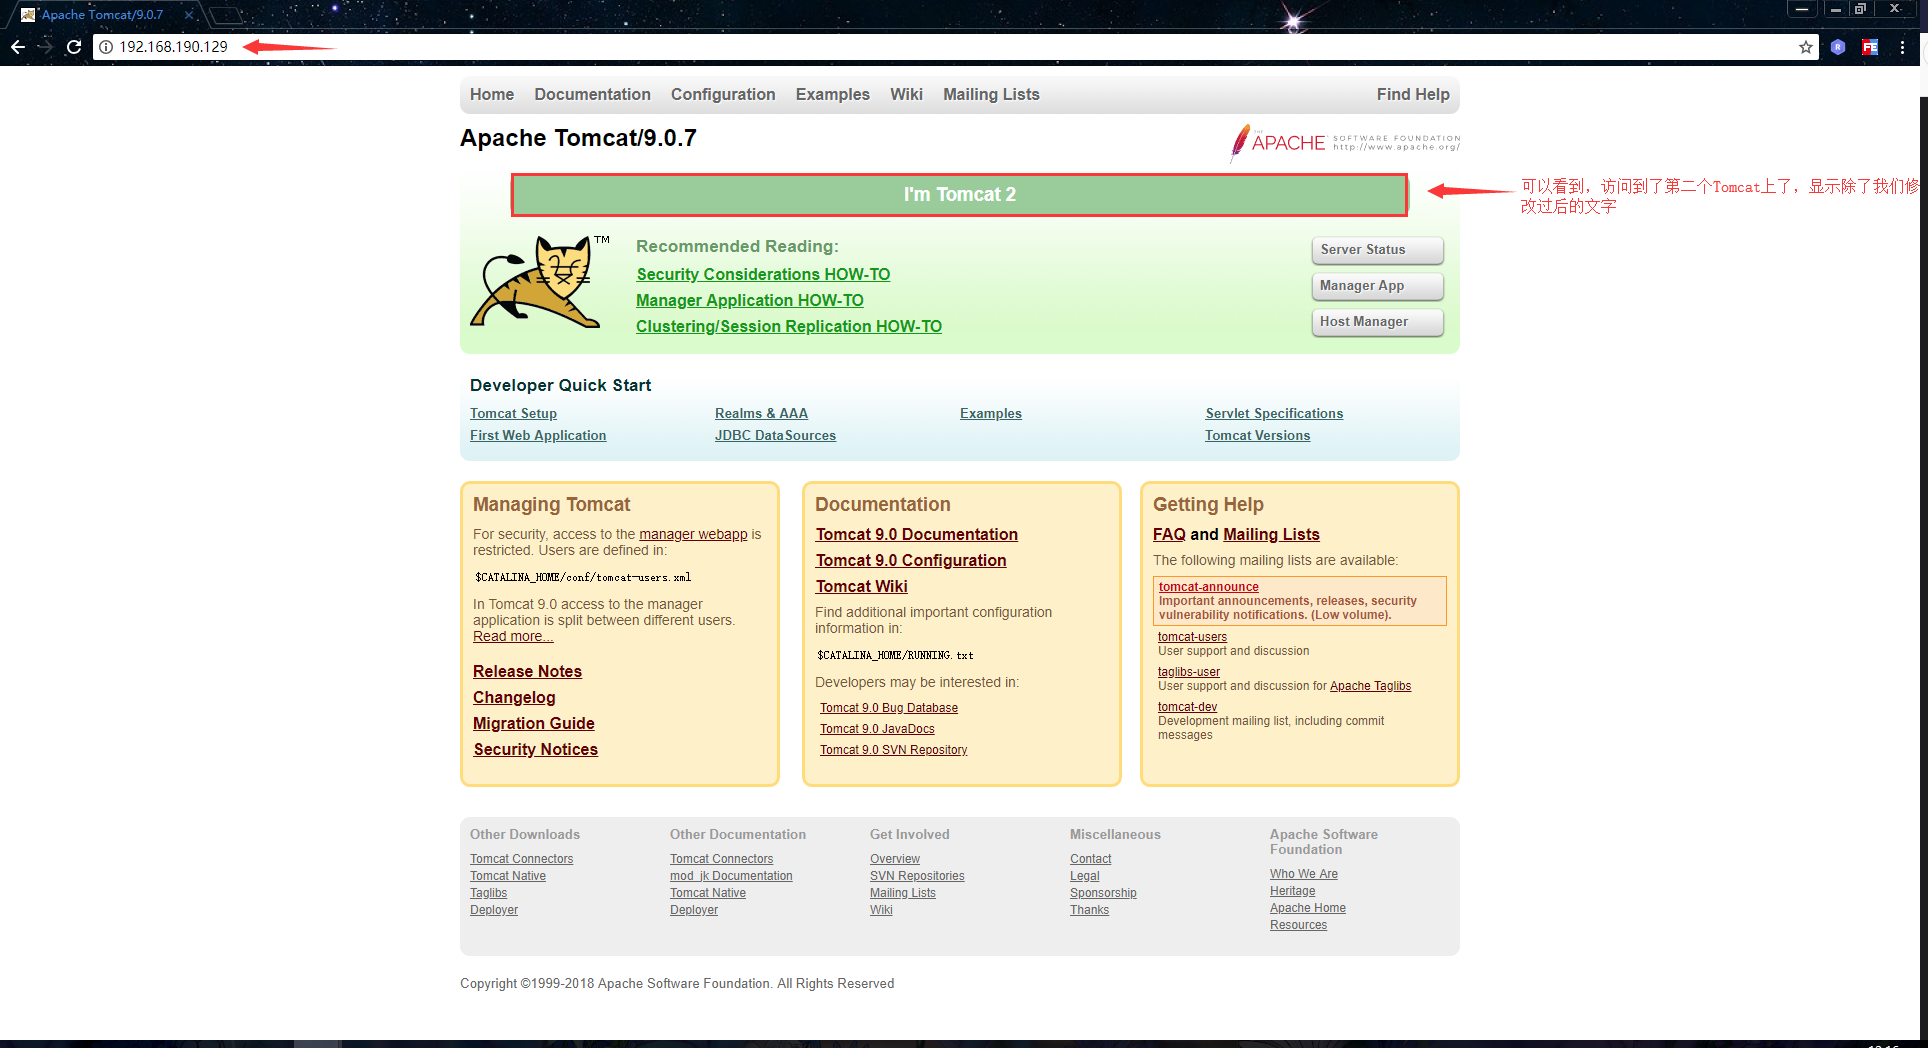Open Tomcat 9.0 SVN Repository link
Image resolution: width=1928 pixels, height=1048 pixels.
(894, 750)
